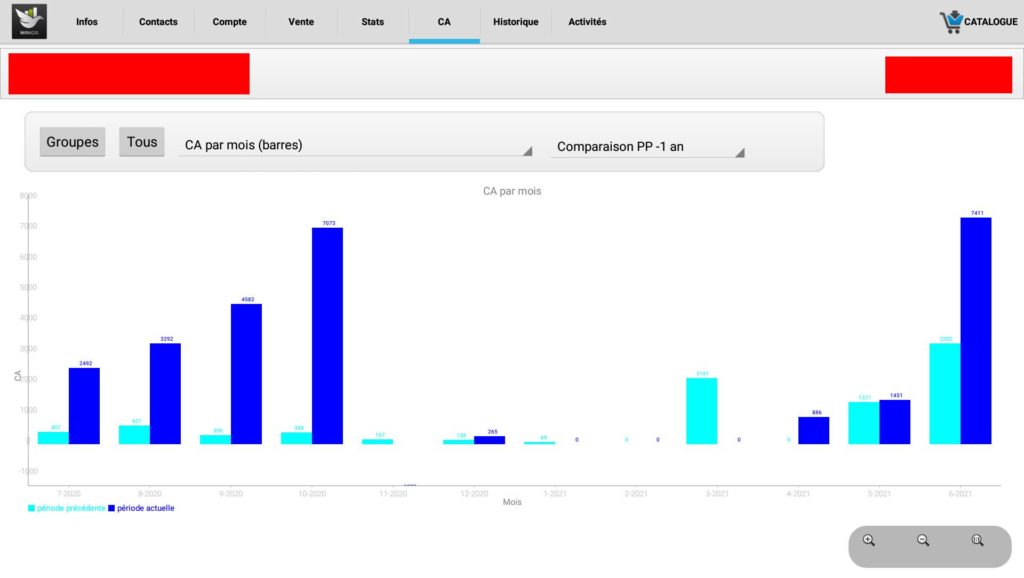Click the zoom in magnifier icon

869,540
